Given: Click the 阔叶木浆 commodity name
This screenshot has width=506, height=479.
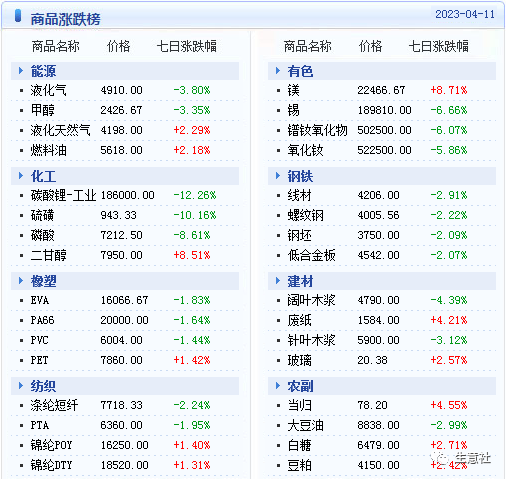Looking at the screenshot, I should (311, 300).
